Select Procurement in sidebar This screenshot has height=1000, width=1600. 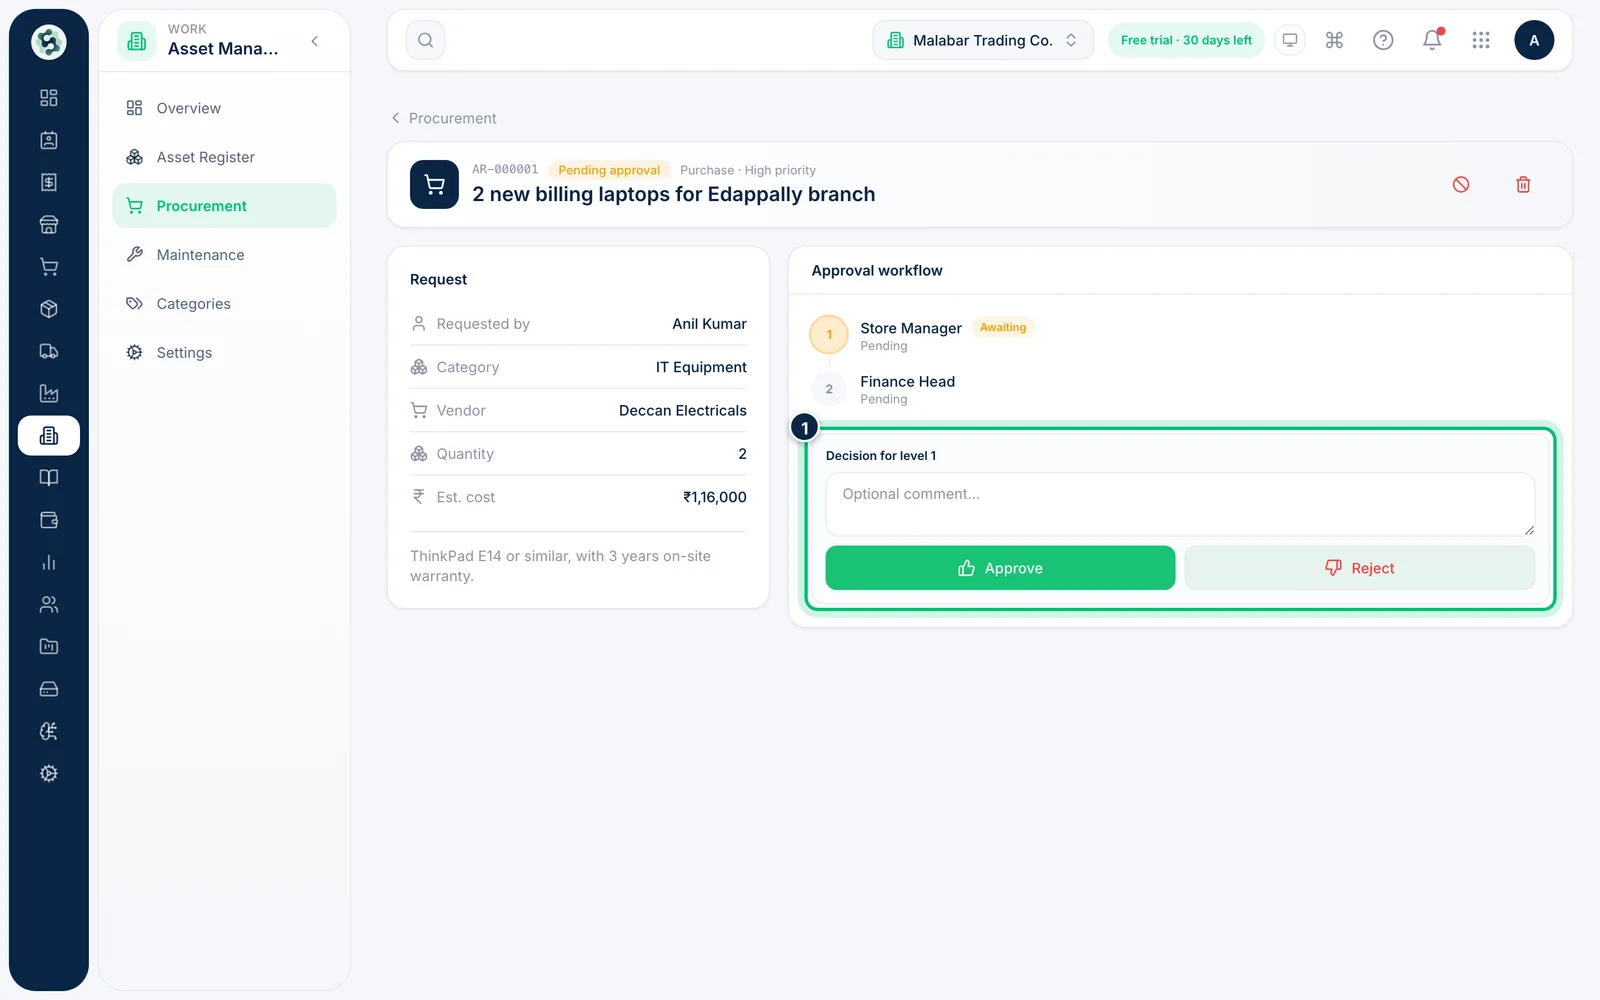(x=224, y=206)
